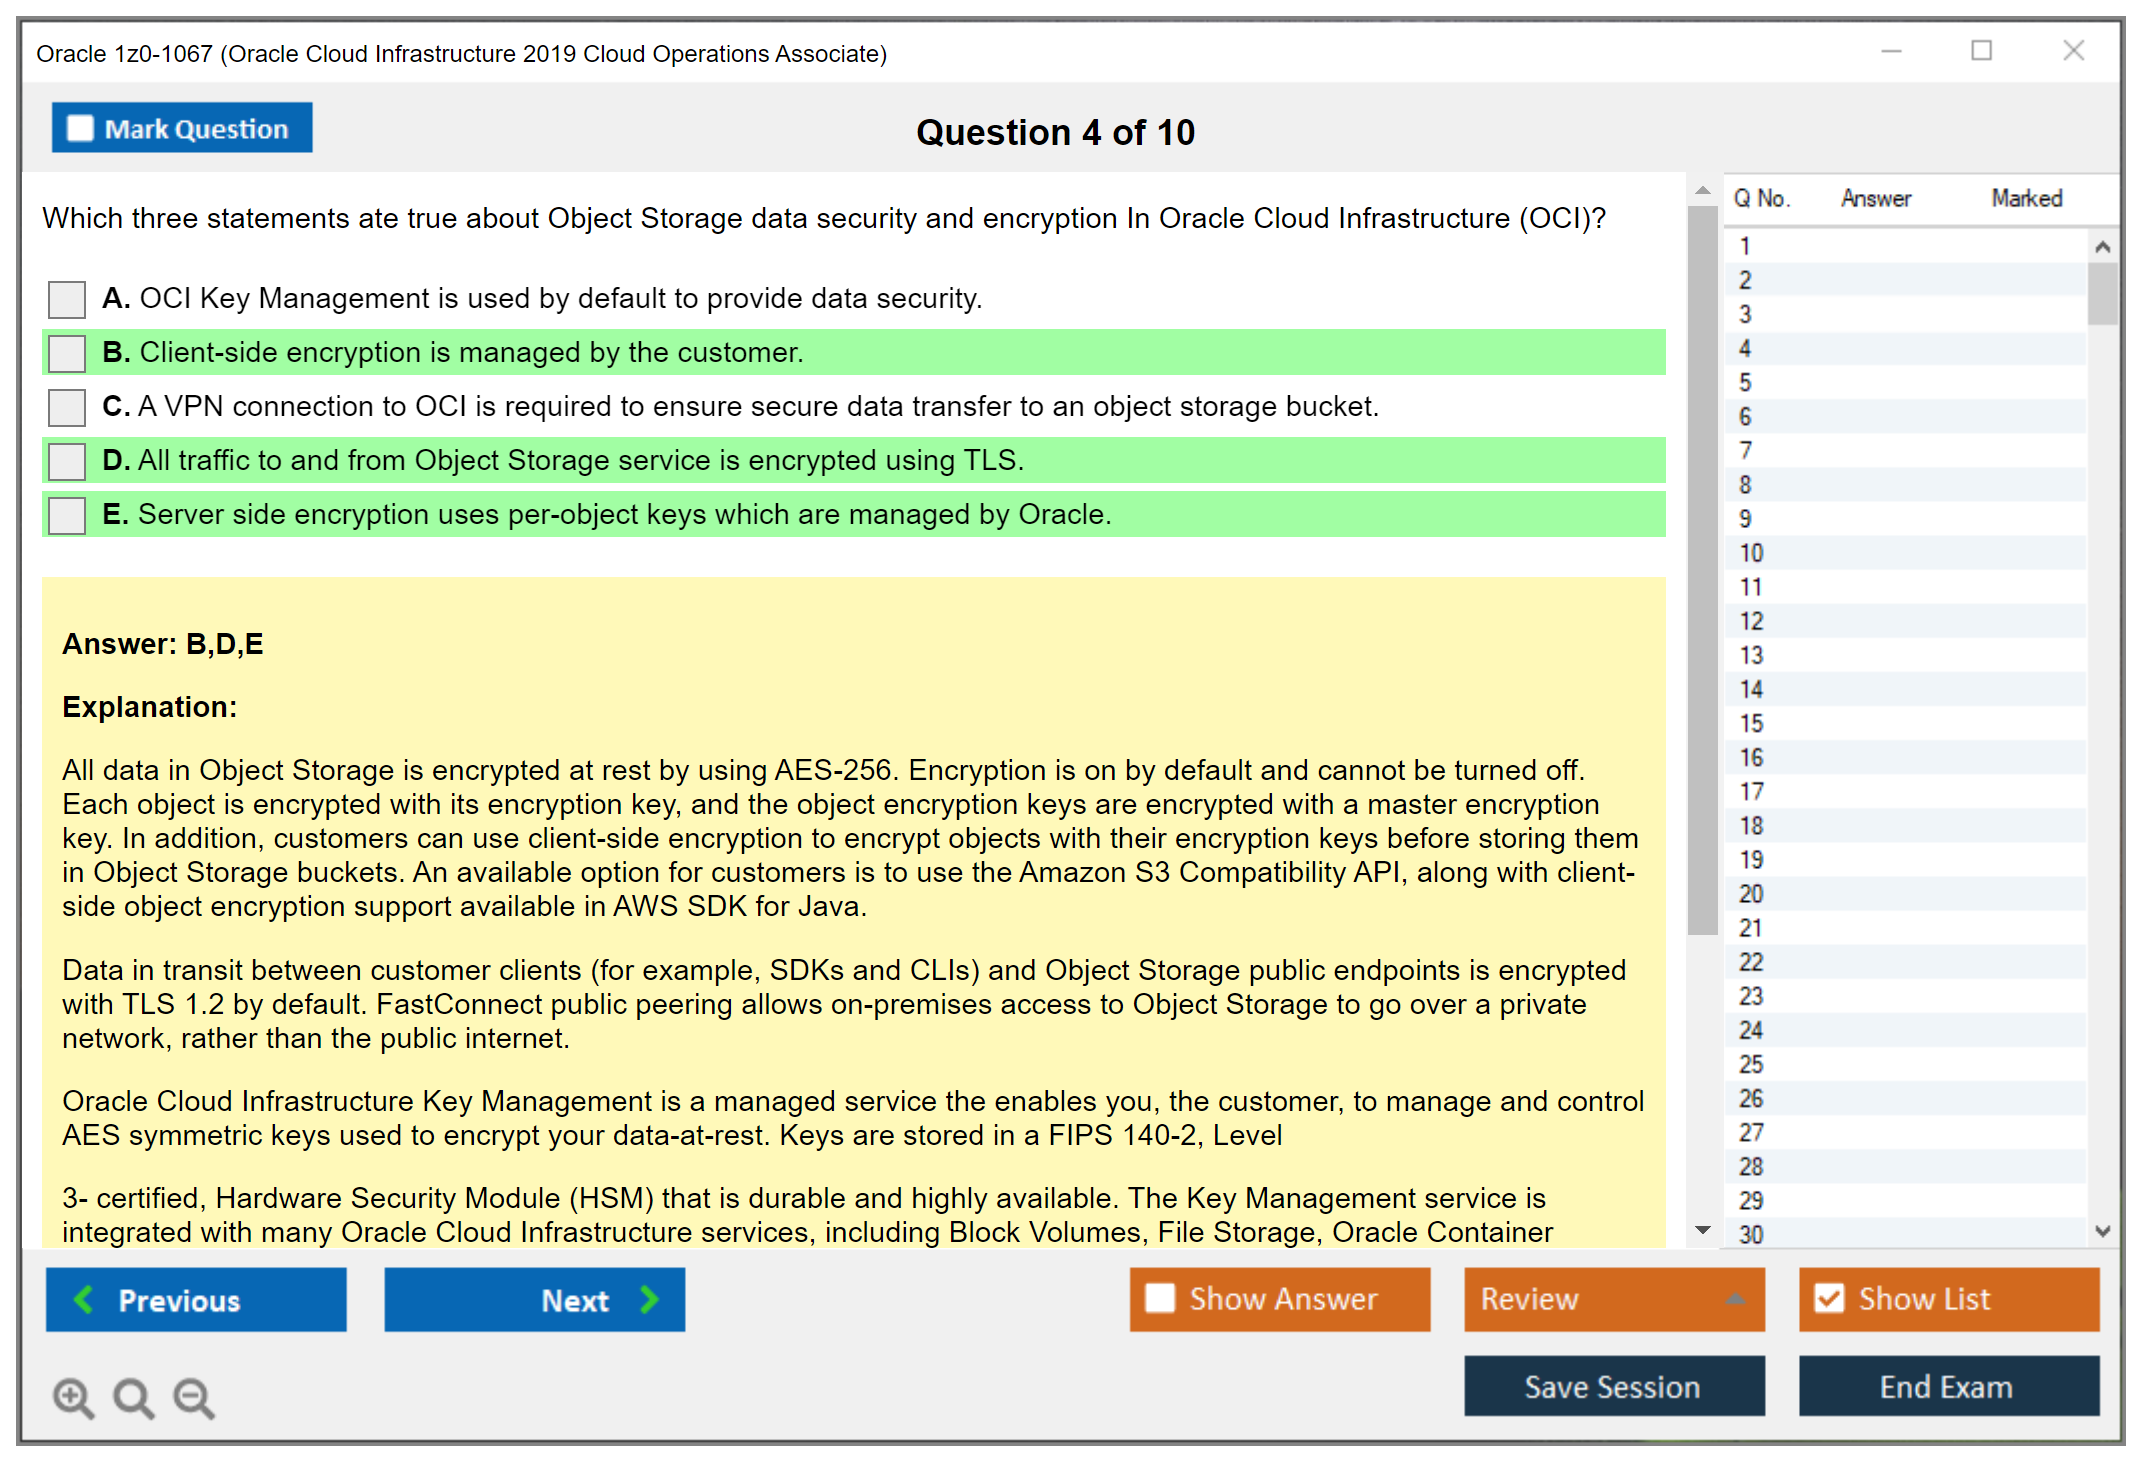
Task: Click the zoom out magnifier icon
Action: coord(194,1397)
